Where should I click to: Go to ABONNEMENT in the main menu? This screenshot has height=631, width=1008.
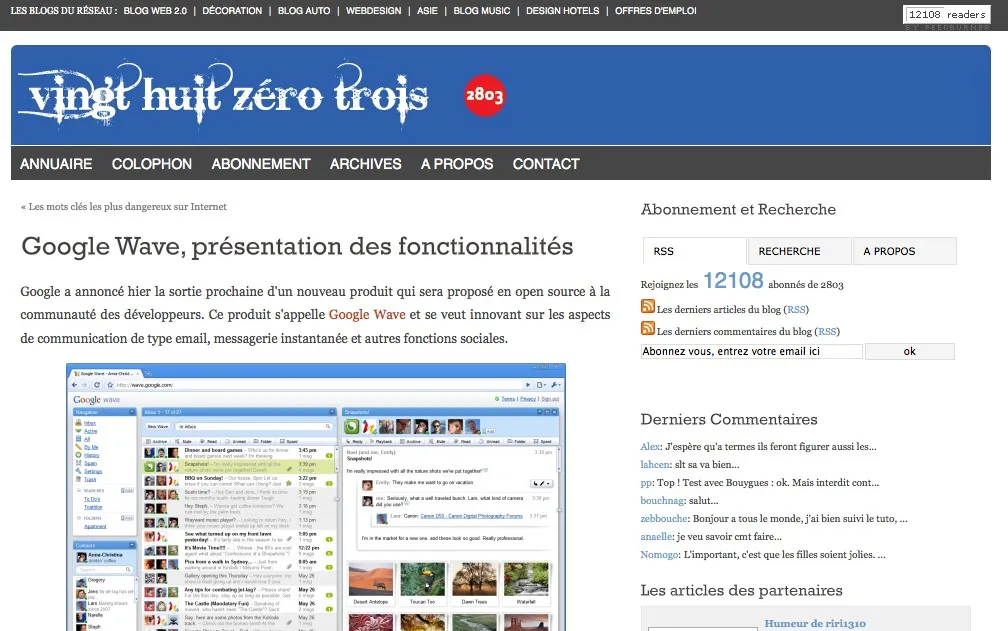(x=261, y=164)
